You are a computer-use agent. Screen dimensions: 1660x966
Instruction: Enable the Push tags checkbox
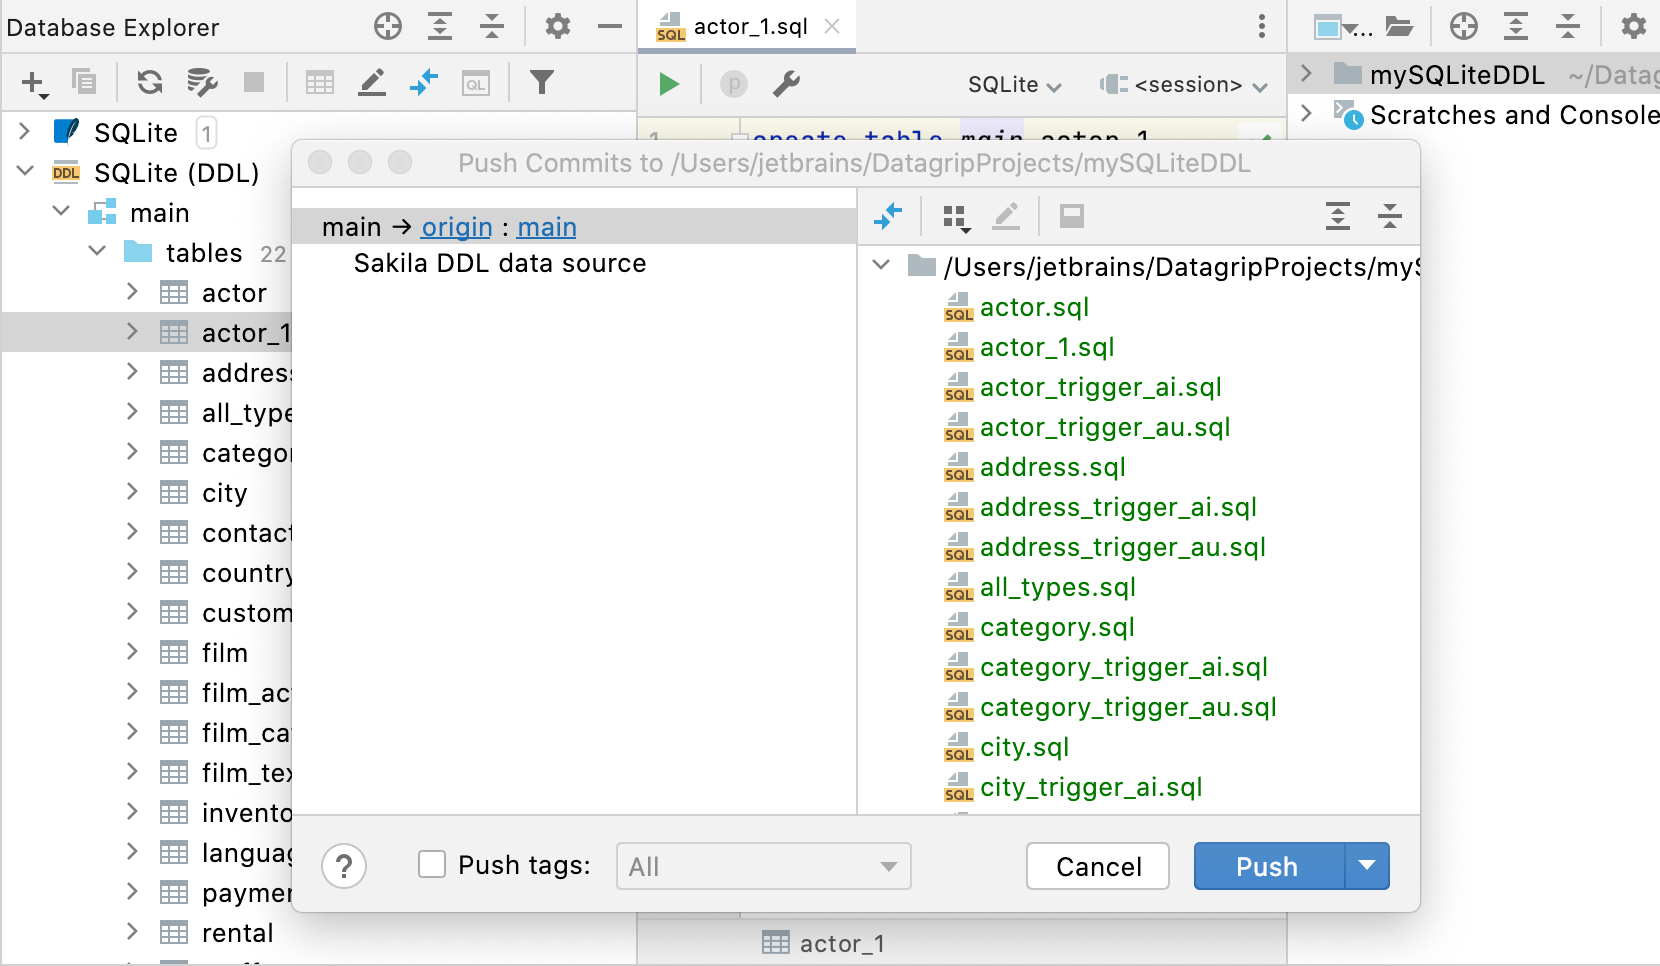pyautogui.click(x=432, y=865)
